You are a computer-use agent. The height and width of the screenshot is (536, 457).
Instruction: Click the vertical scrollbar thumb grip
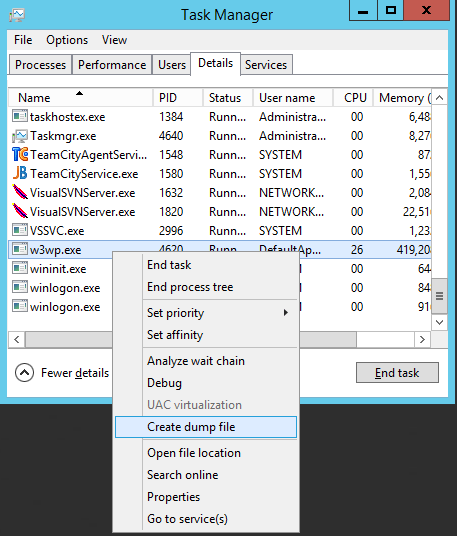tap(440, 296)
